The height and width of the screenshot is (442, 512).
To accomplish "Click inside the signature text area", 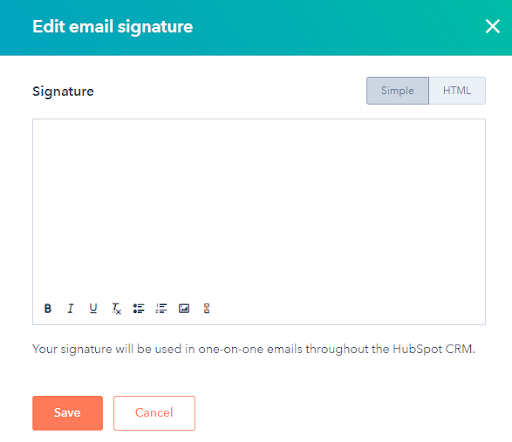I will point(259,207).
